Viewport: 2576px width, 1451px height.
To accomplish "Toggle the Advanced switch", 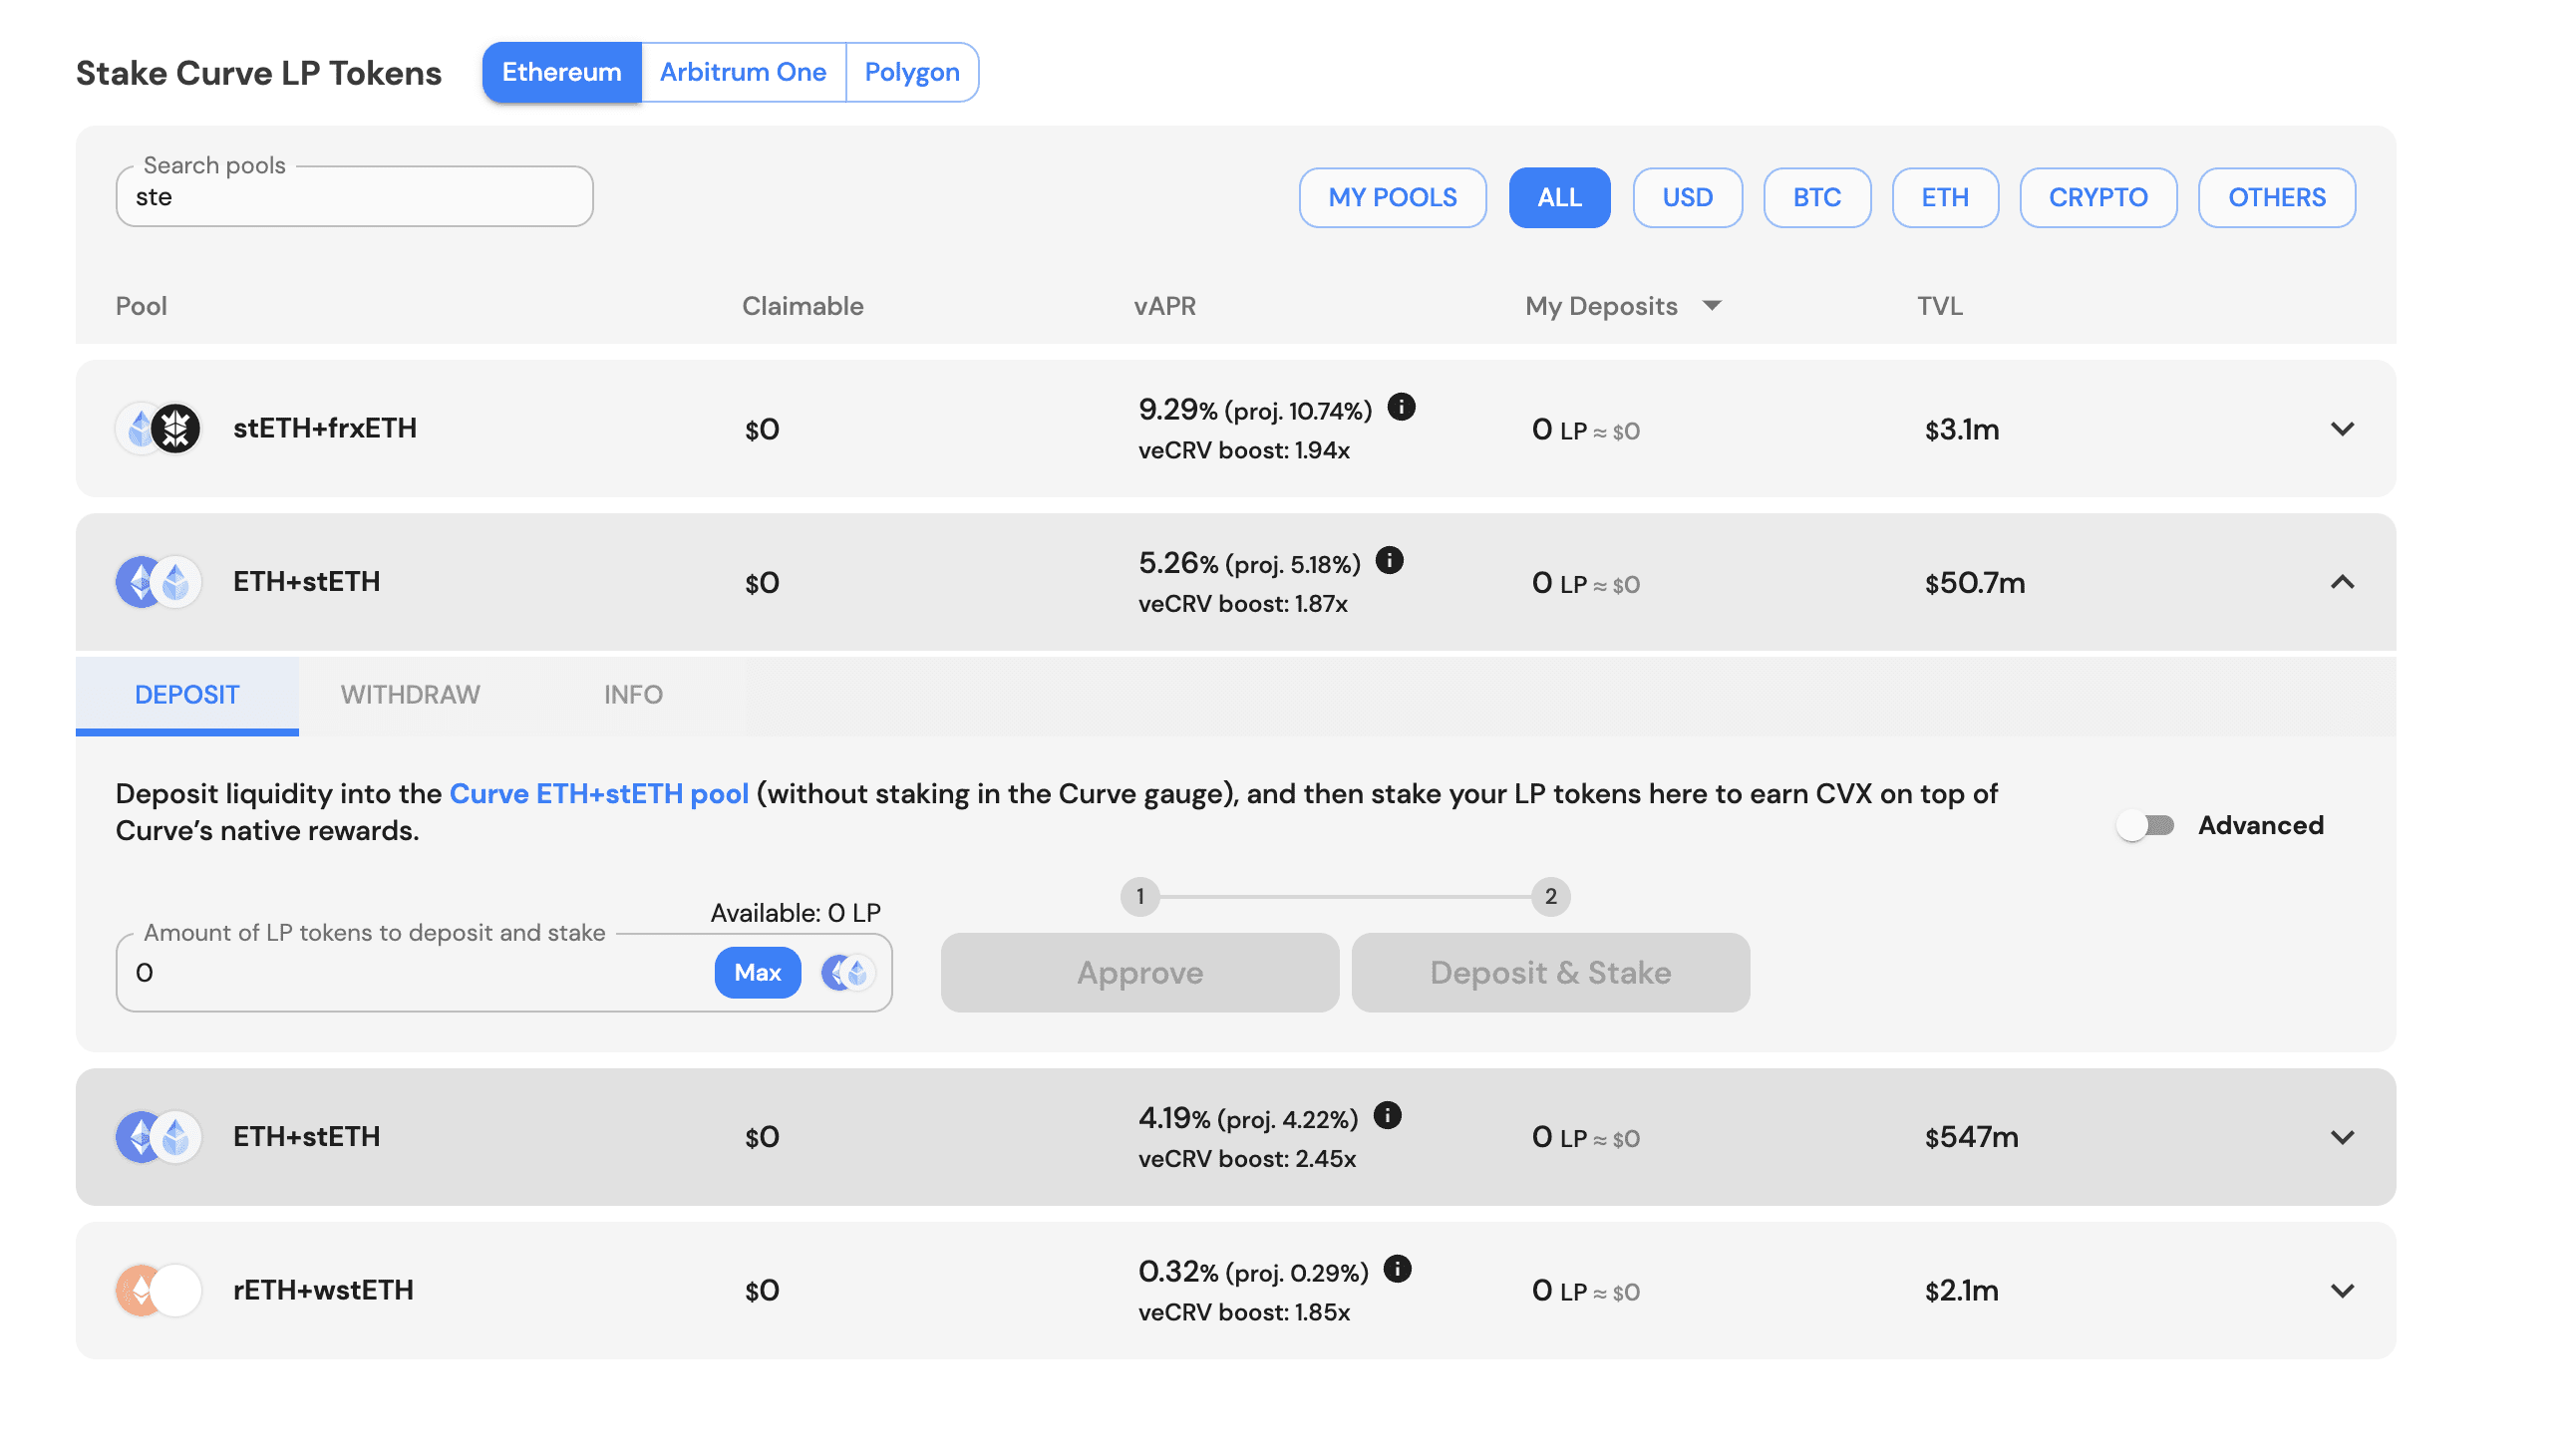I will 2145,825.
